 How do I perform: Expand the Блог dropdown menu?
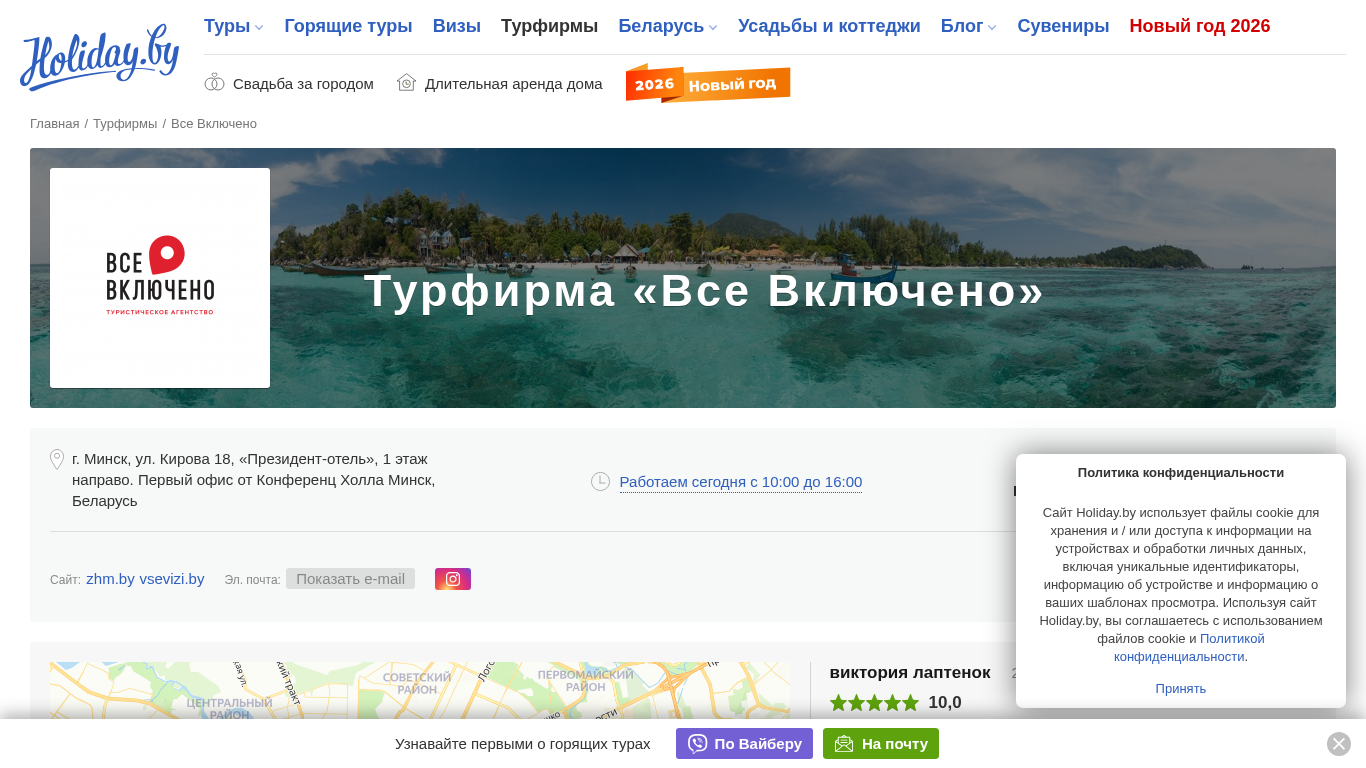point(968,27)
